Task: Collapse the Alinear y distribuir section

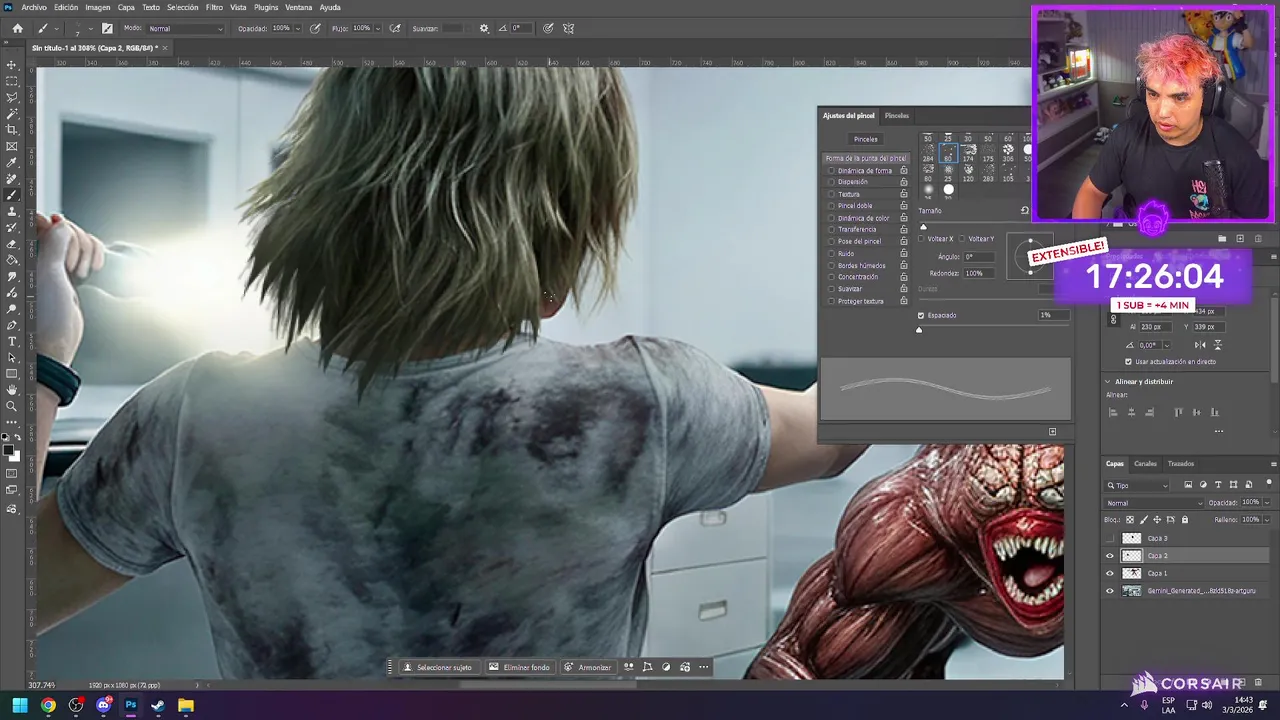Action: [1108, 381]
